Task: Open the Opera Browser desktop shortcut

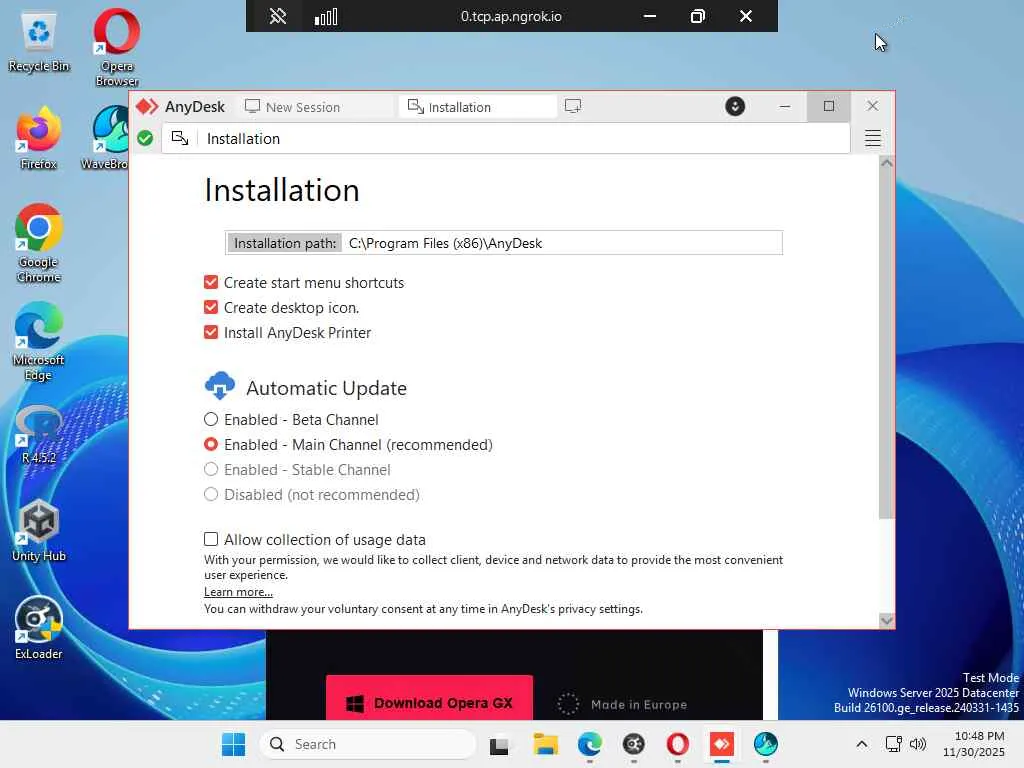Action: [x=117, y=47]
